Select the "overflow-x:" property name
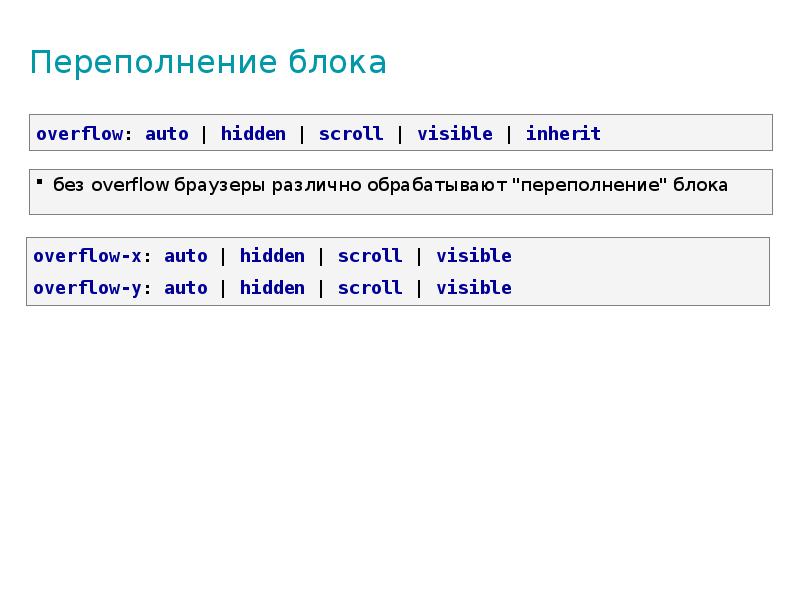The height and width of the screenshot is (599, 800). click(92, 256)
